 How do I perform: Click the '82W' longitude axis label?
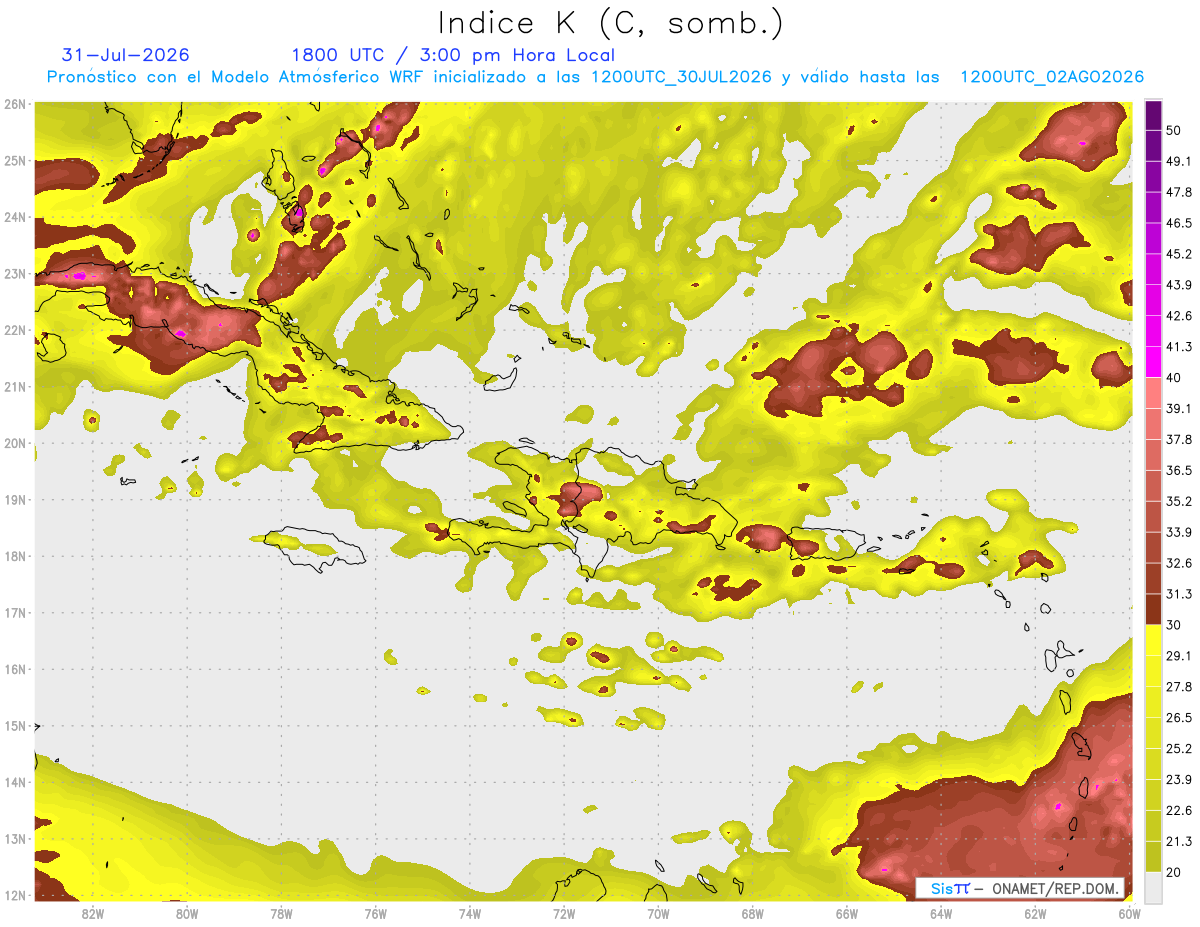click(x=92, y=913)
